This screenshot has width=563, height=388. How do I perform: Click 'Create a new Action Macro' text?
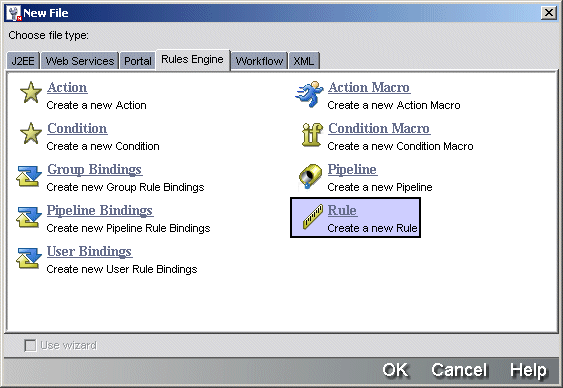click(394, 105)
